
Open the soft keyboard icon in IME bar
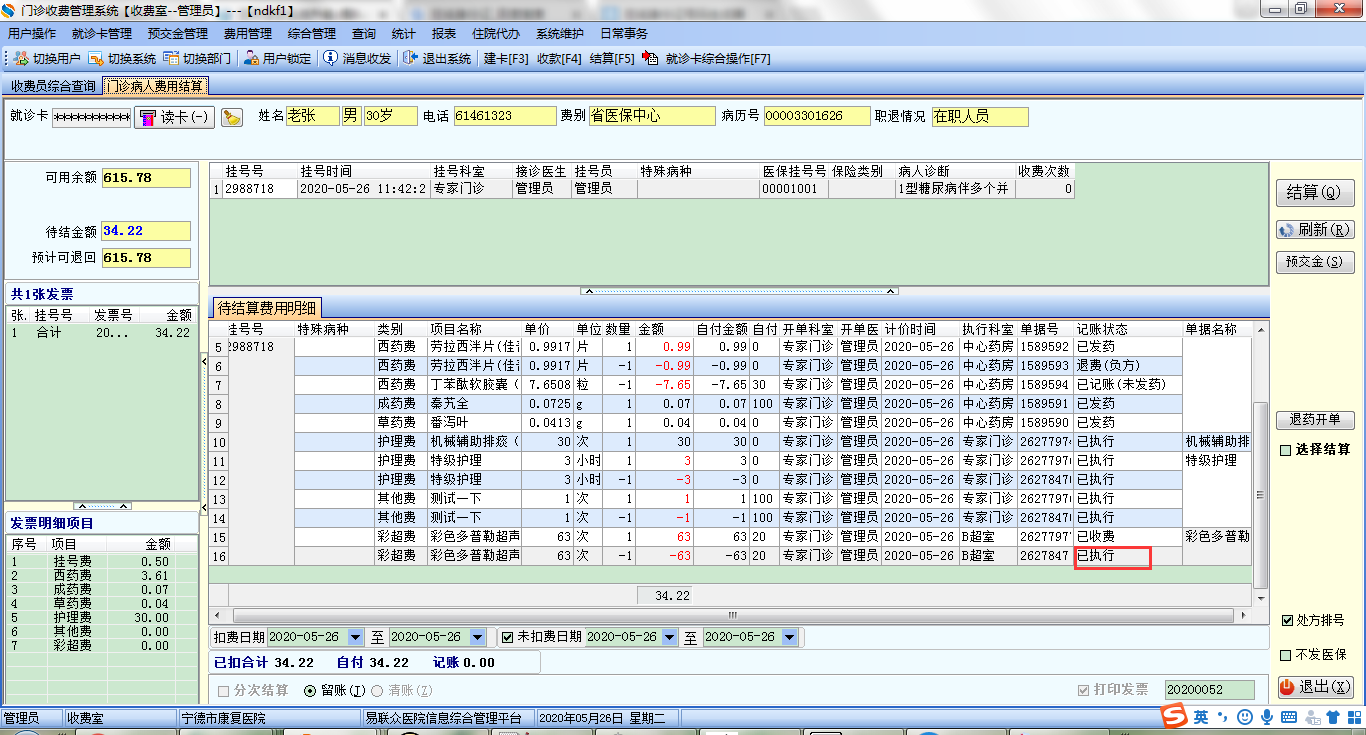(x=1288, y=717)
